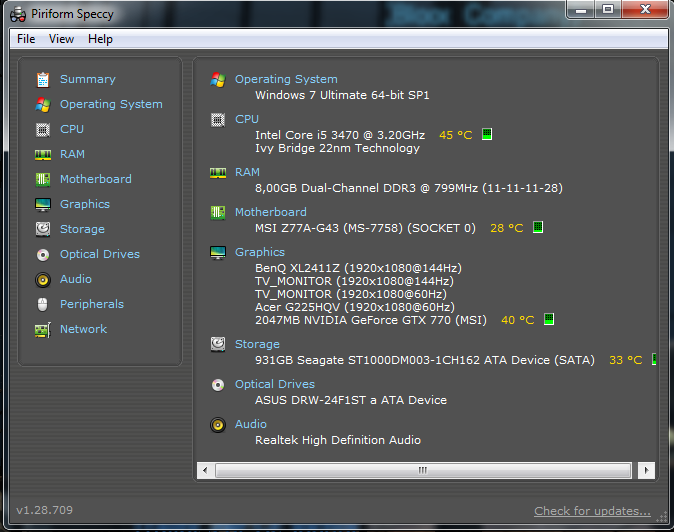
Task: Click the 45 °C CPU temperature value
Action: coord(456,135)
